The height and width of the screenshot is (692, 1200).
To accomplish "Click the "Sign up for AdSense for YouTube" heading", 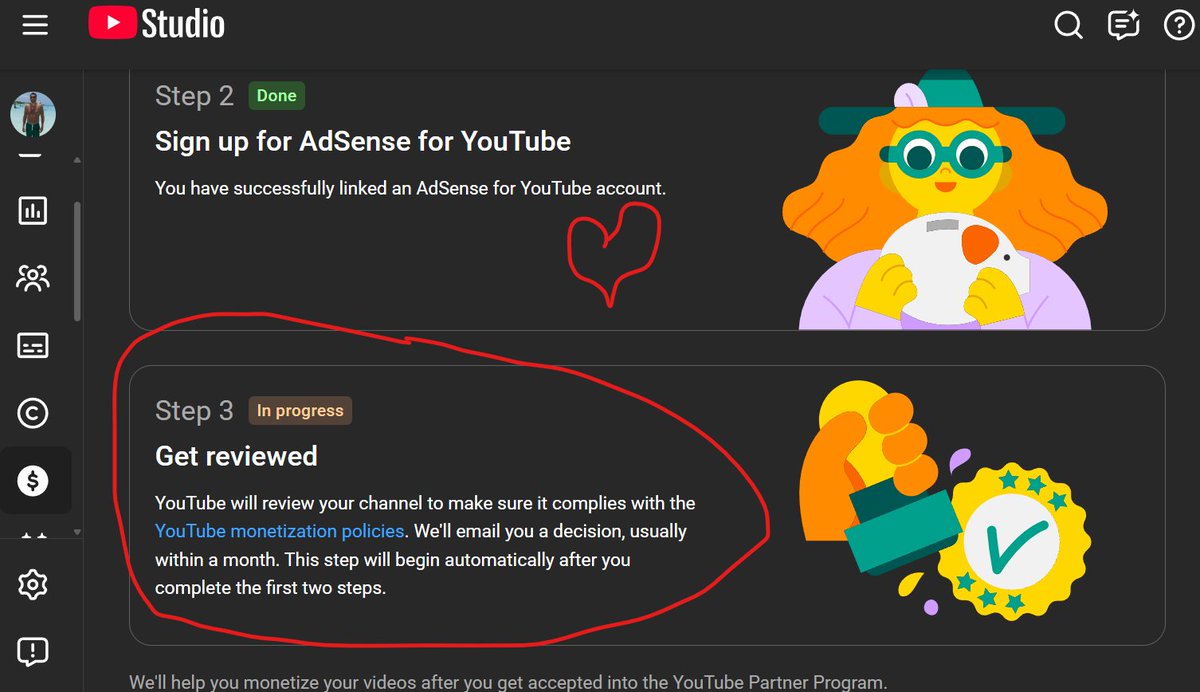I will pos(363,142).
